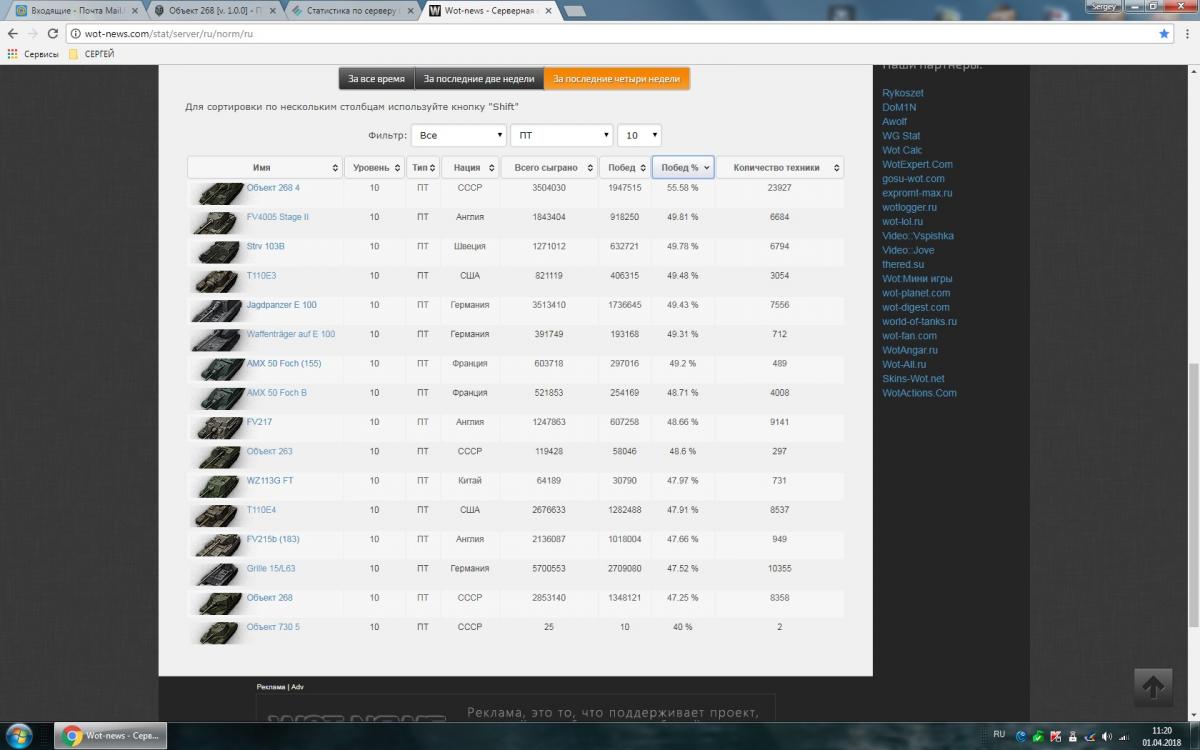This screenshot has height=750, width=1200.
Task: Click the 55.58 % win rate cell
Action: pos(683,188)
